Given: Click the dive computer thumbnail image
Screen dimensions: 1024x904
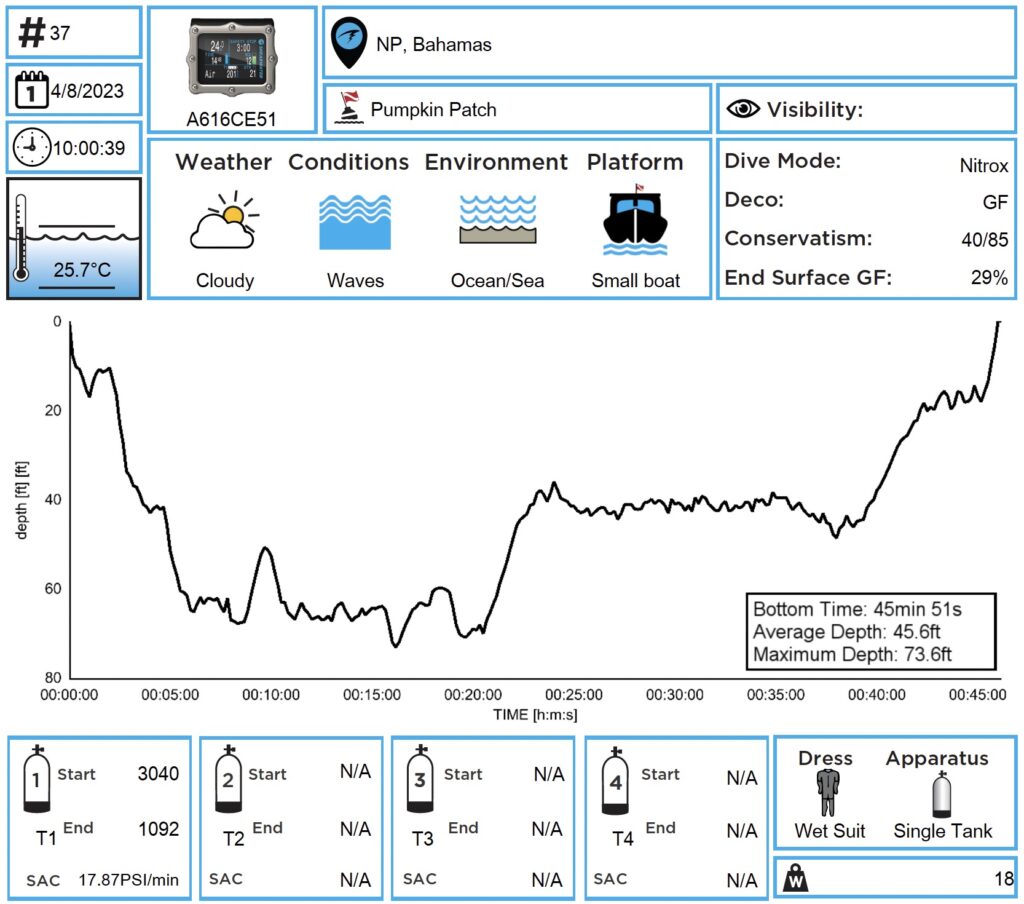Looking at the screenshot, I should pos(231,58).
